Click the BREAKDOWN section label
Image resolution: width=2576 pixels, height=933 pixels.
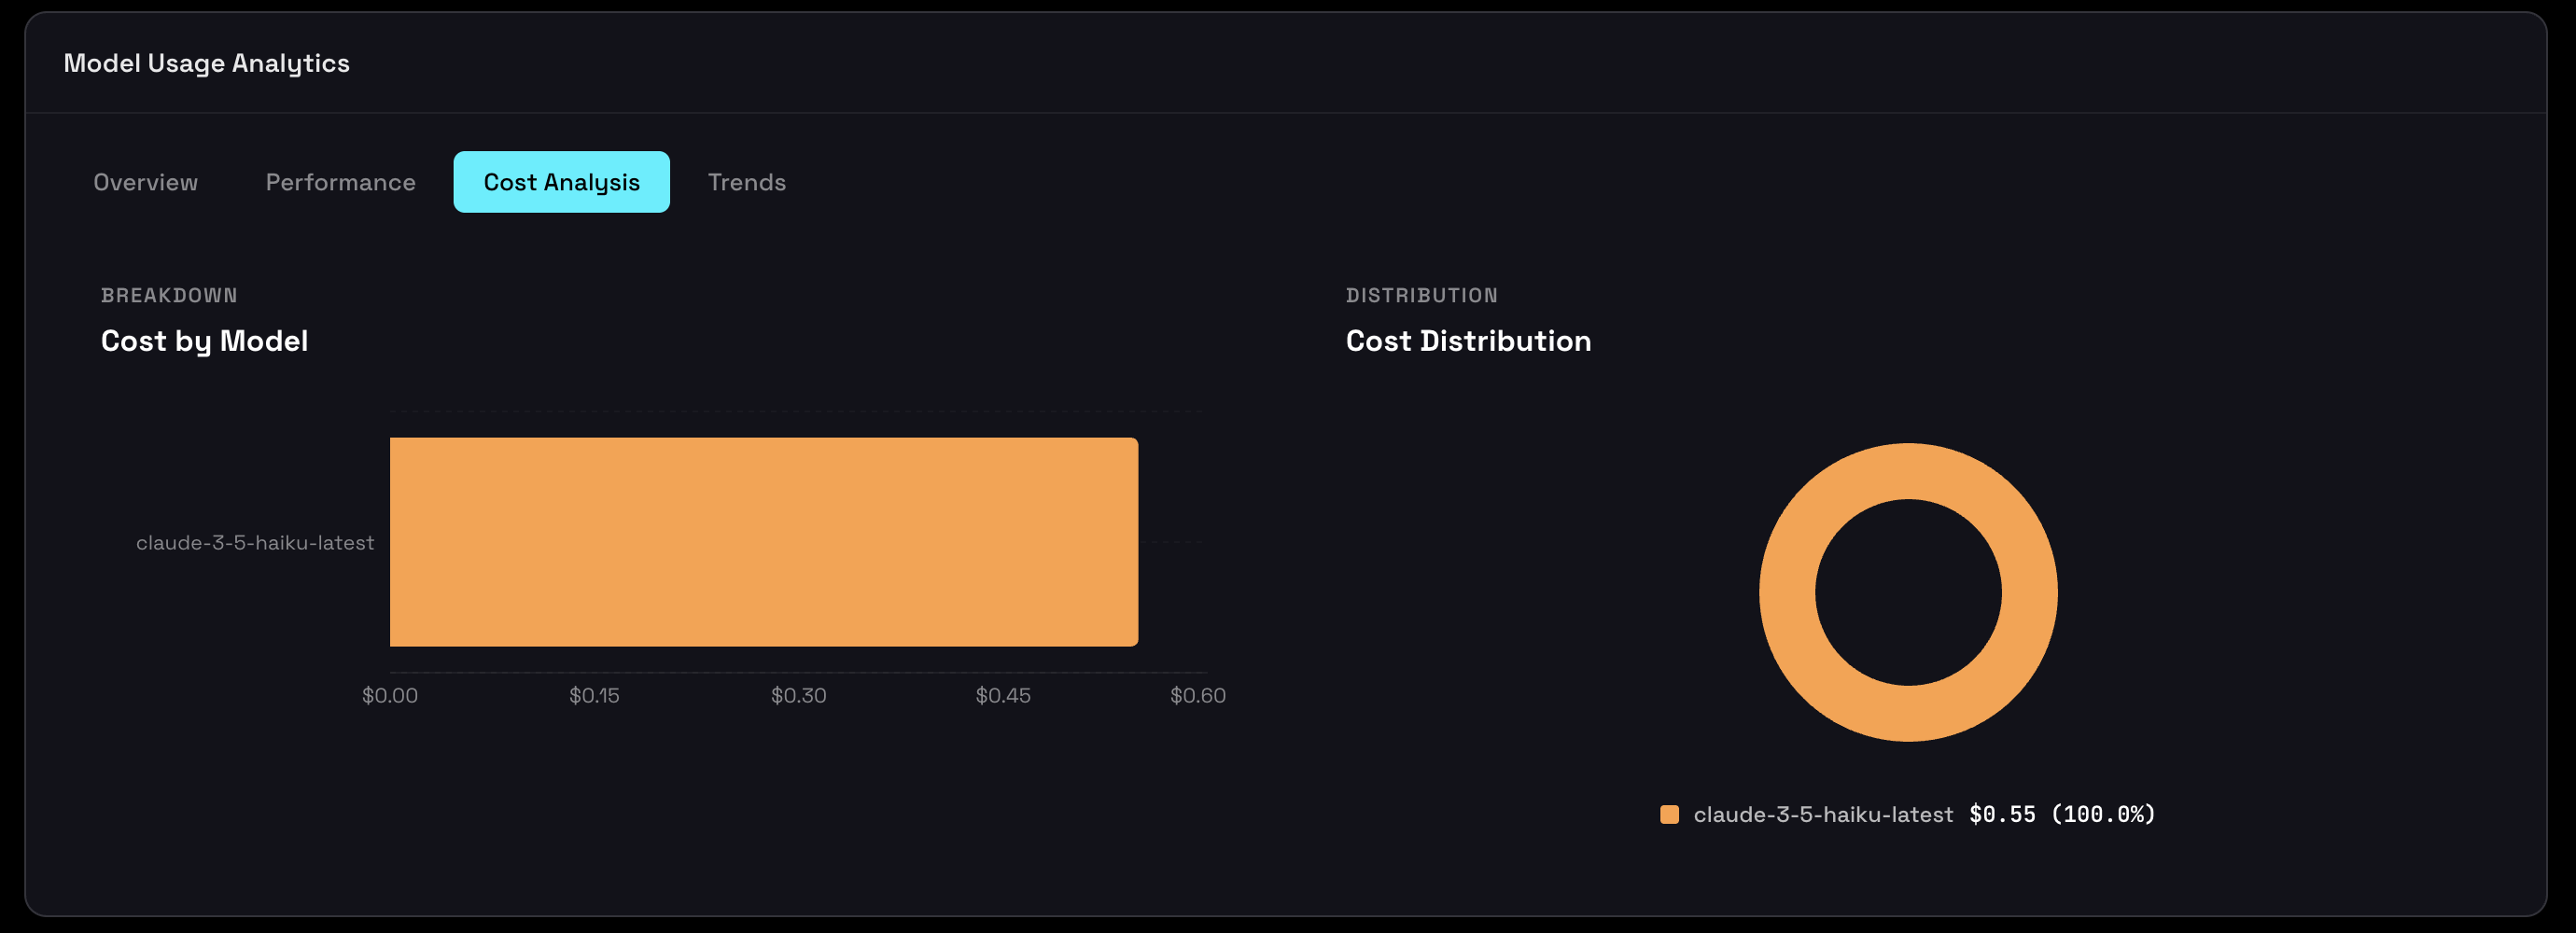tap(169, 294)
